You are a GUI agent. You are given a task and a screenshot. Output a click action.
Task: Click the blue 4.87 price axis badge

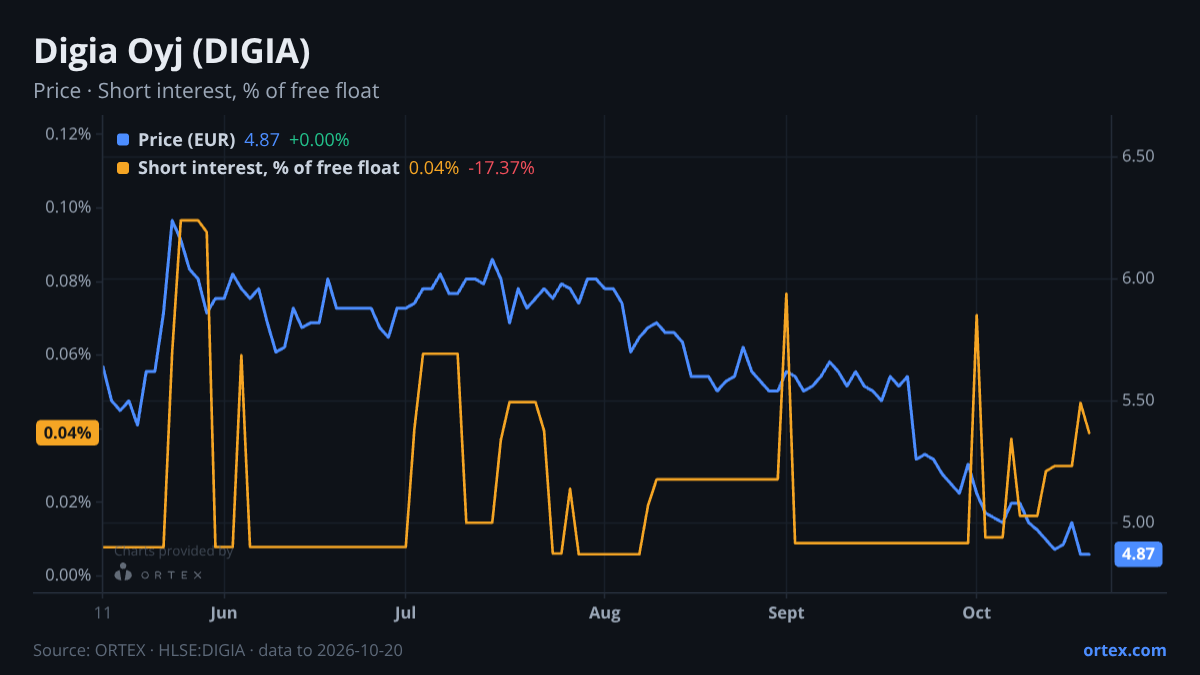click(x=1138, y=554)
